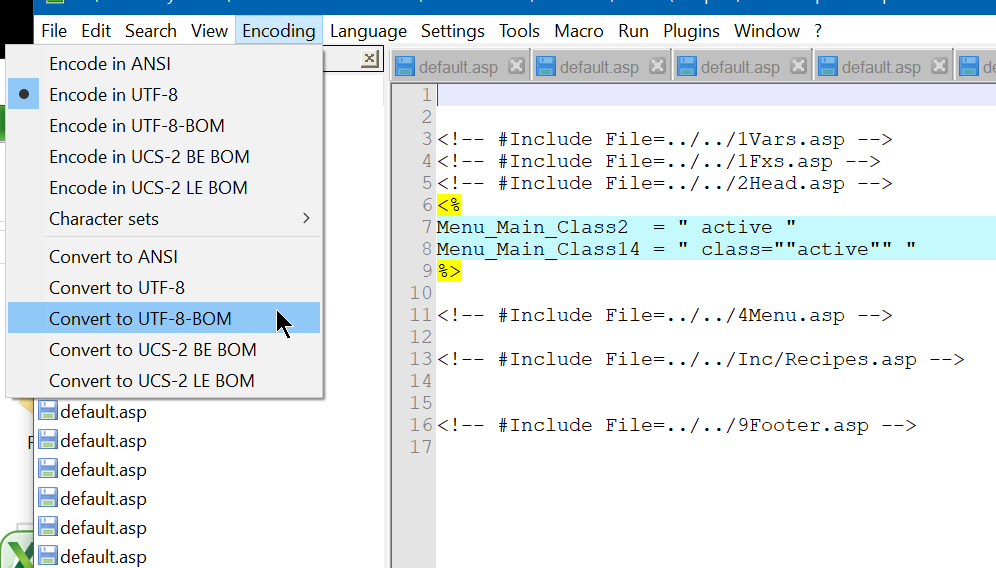Screen dimensions: 996x568
Task: Close the left side panel
Action: (x=369, y=59)
